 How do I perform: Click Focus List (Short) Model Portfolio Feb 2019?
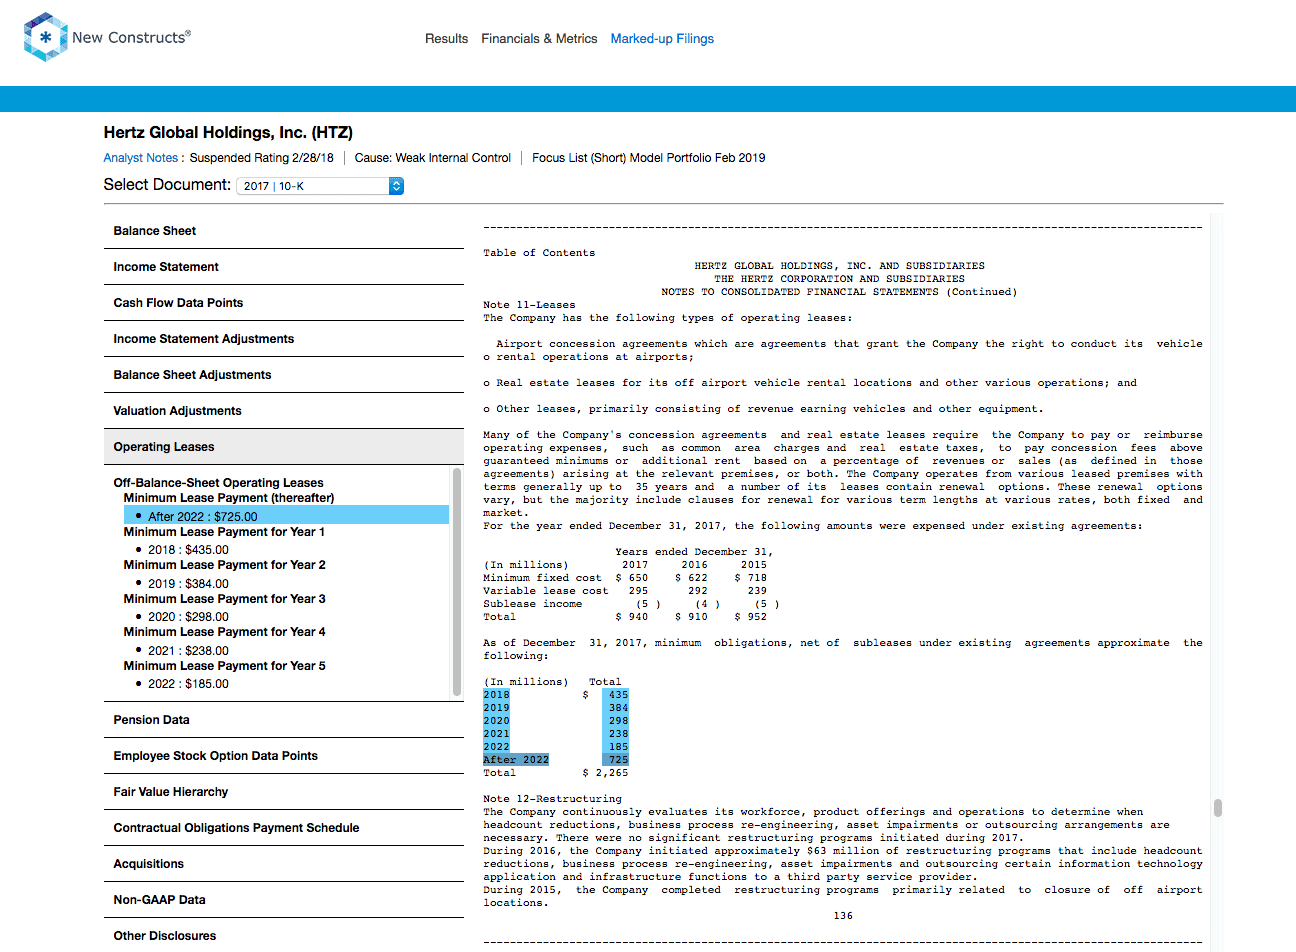648,158
